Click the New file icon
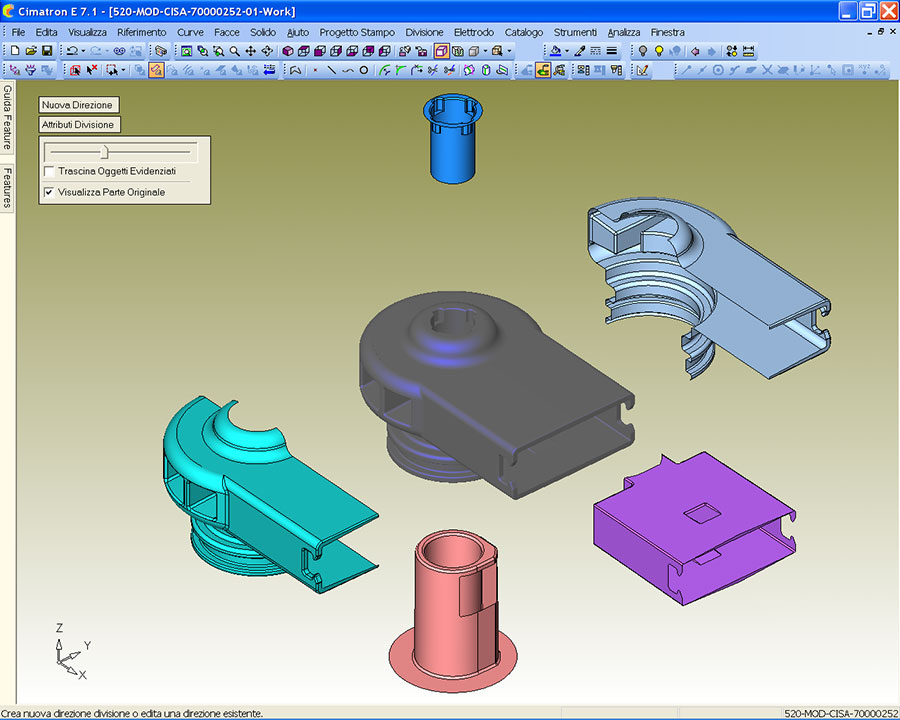This screenshot has width=900, height=720. point(15,50)
